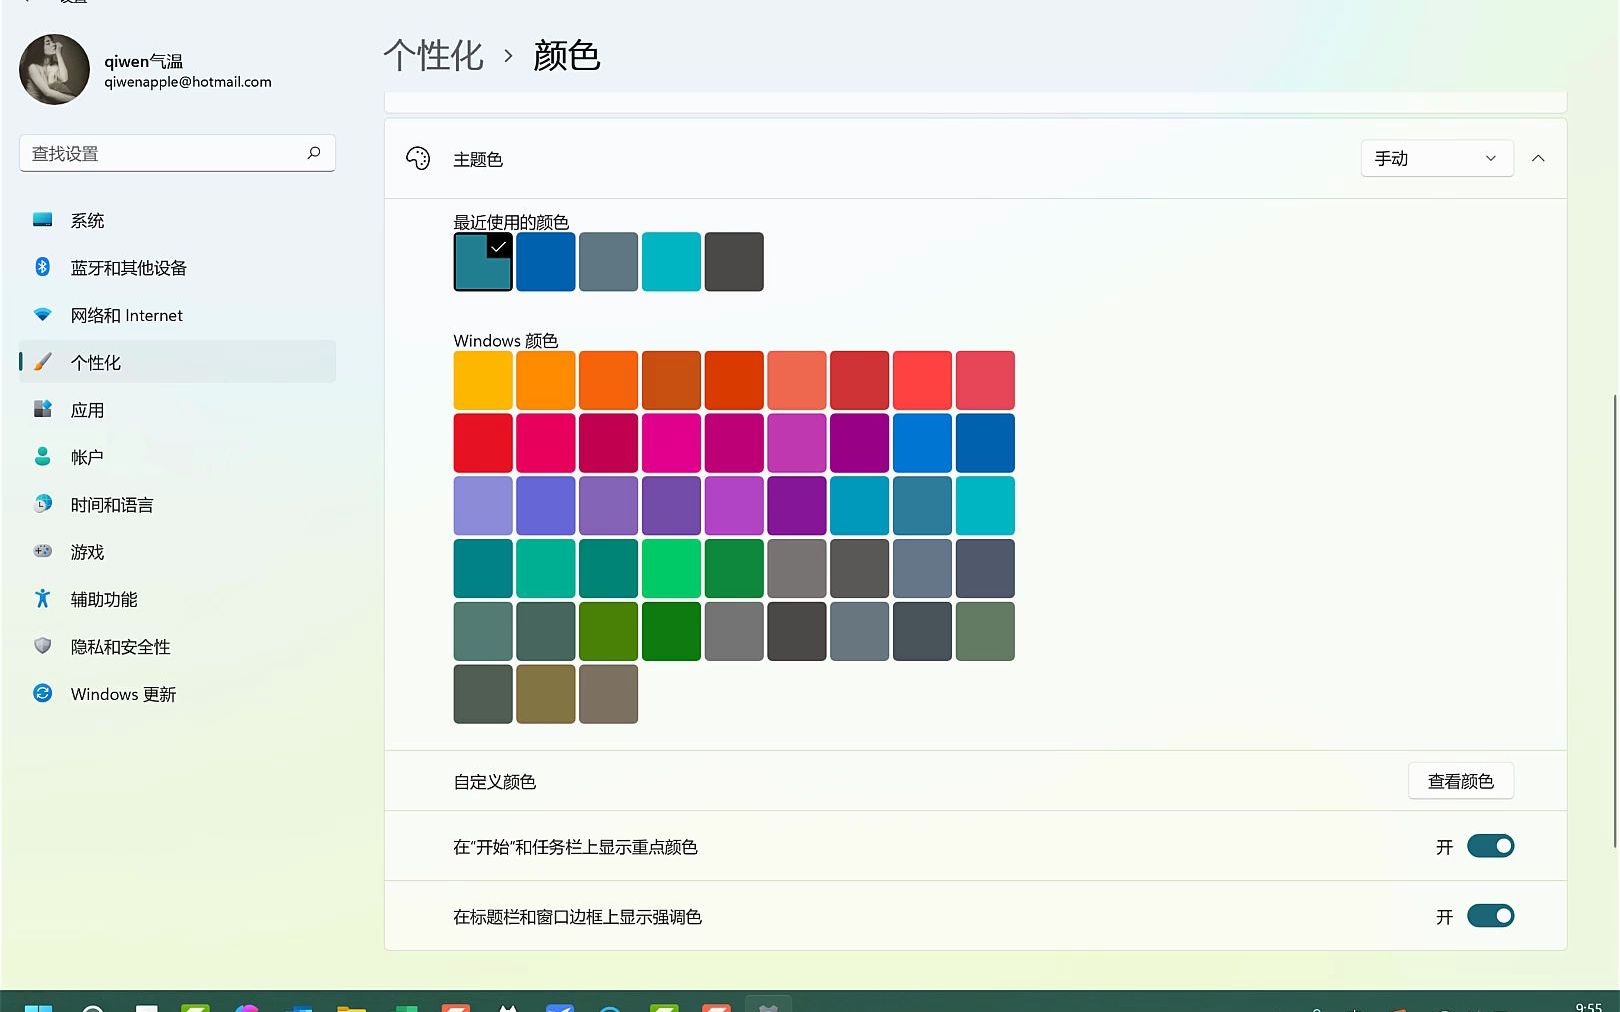Screen dimensions: 1620x1012
Task: Click the Windows 颜色 heading
Action: click(x=506, y=340)
